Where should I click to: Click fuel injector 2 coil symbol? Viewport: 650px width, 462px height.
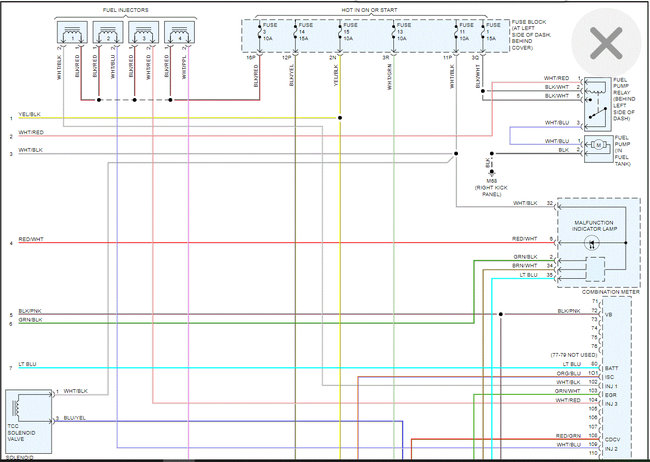(x=108, y=32)
